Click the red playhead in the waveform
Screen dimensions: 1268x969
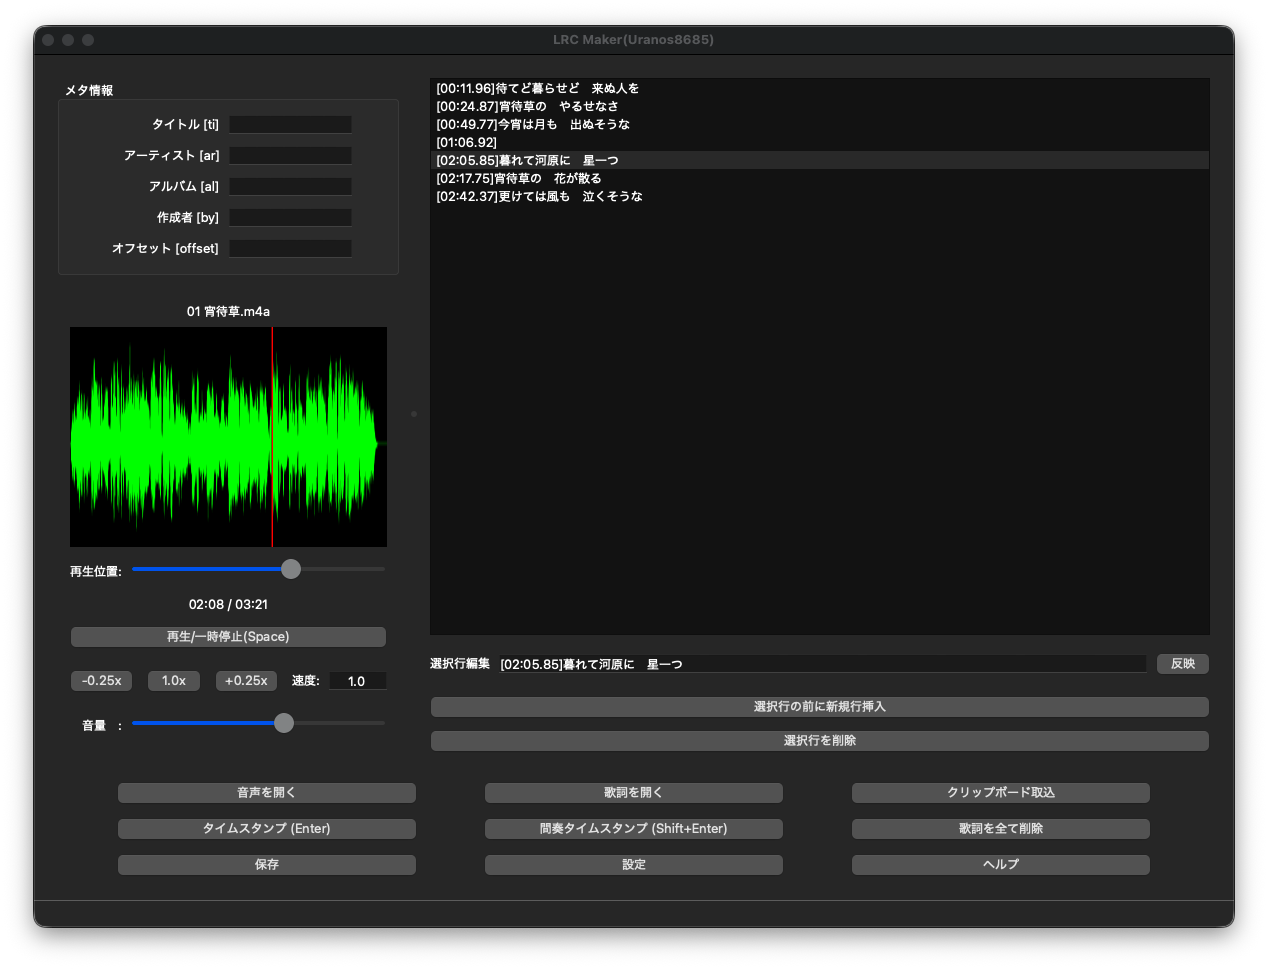tap(272, 437)
